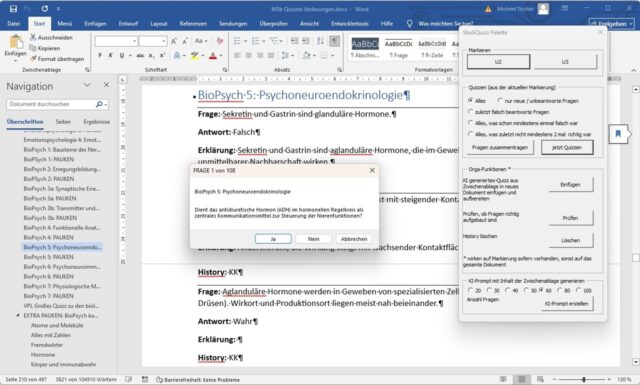This screenshot has height=385, width=640.
Task: Click the blue bookmark icon at document right edge
Action: [618, 134]
